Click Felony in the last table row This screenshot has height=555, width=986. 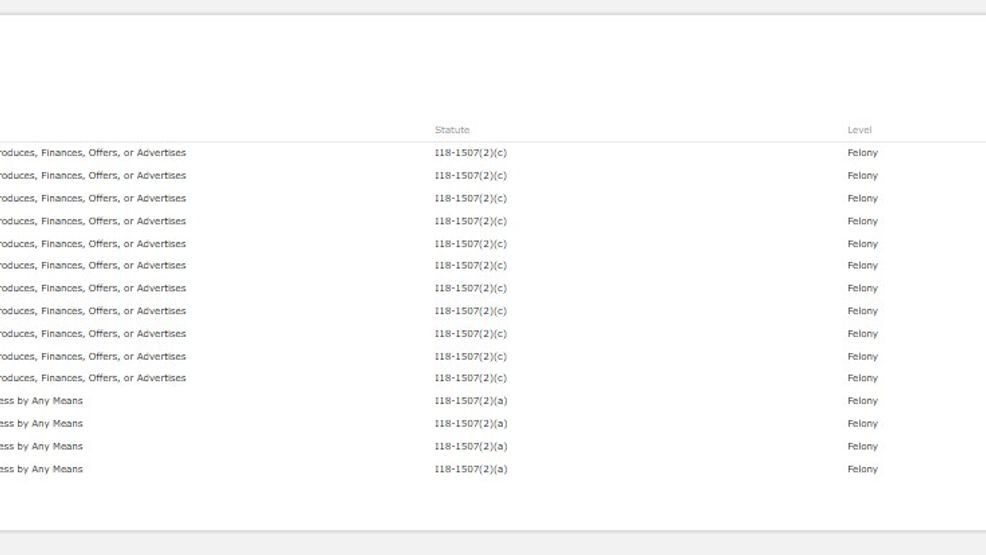863,469
